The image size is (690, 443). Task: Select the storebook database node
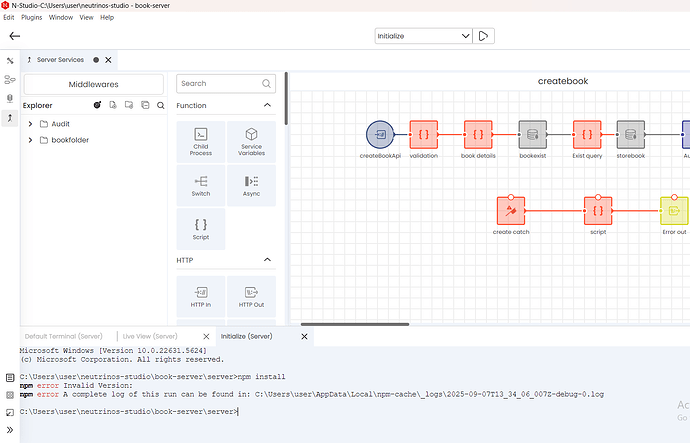[x=631, y=135]
